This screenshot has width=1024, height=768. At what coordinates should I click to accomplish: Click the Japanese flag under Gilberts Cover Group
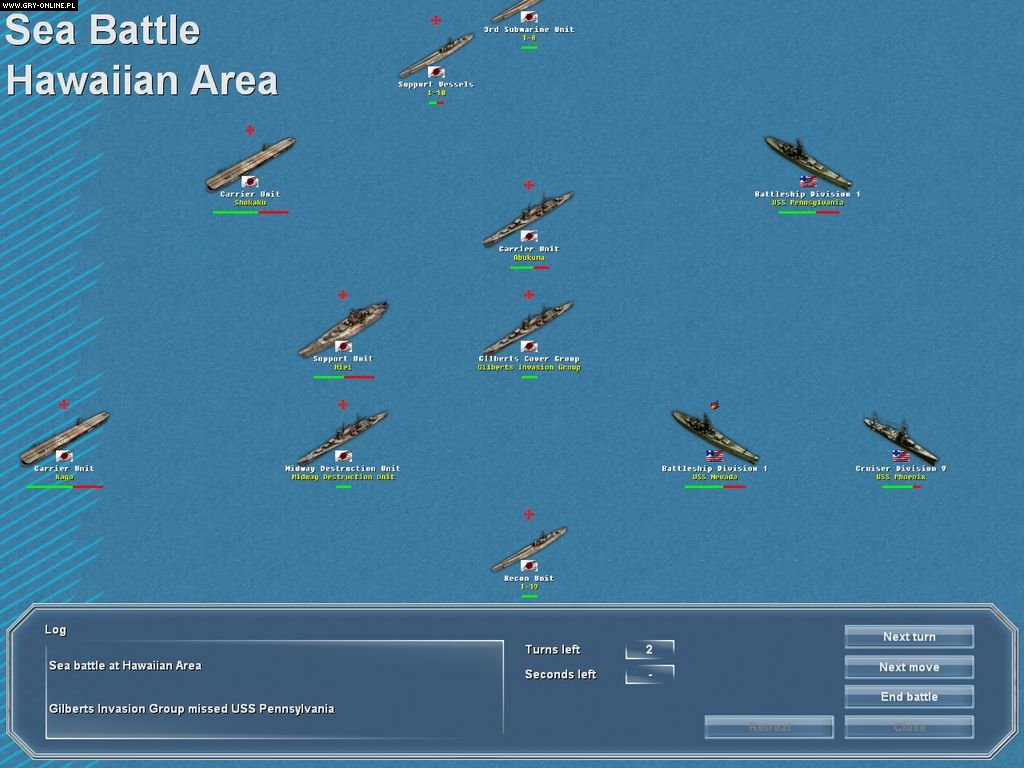click(529, 347)
